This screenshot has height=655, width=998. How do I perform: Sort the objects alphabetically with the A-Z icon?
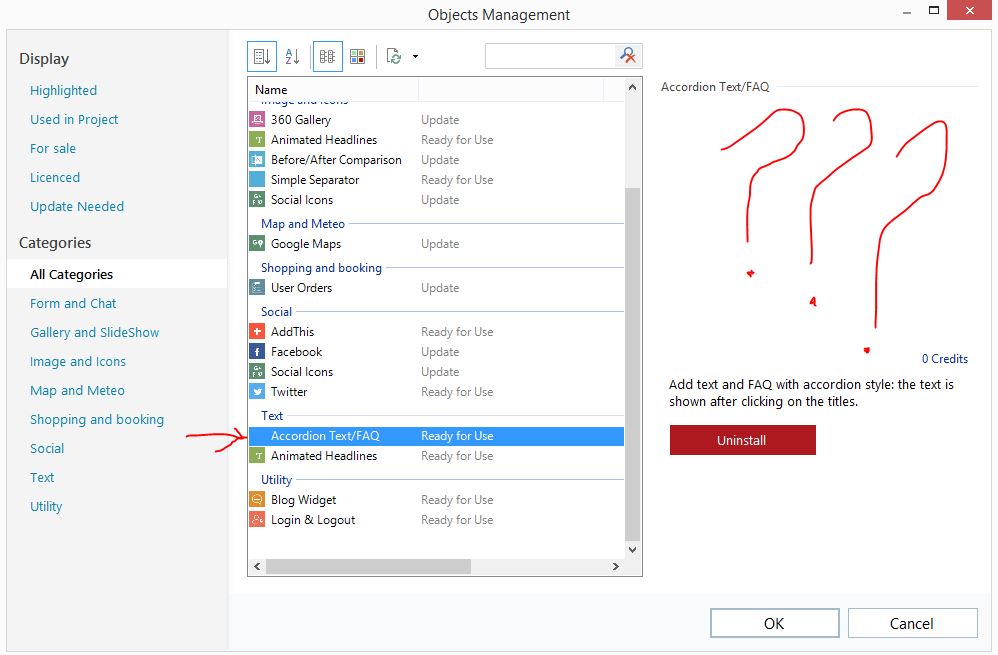point(292,57)
